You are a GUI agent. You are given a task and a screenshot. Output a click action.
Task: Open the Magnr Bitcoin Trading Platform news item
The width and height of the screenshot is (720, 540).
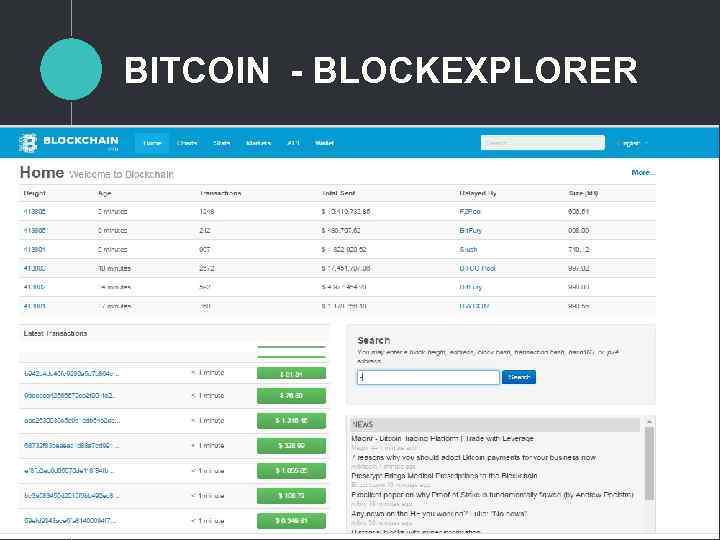click(x=442, y=439)
